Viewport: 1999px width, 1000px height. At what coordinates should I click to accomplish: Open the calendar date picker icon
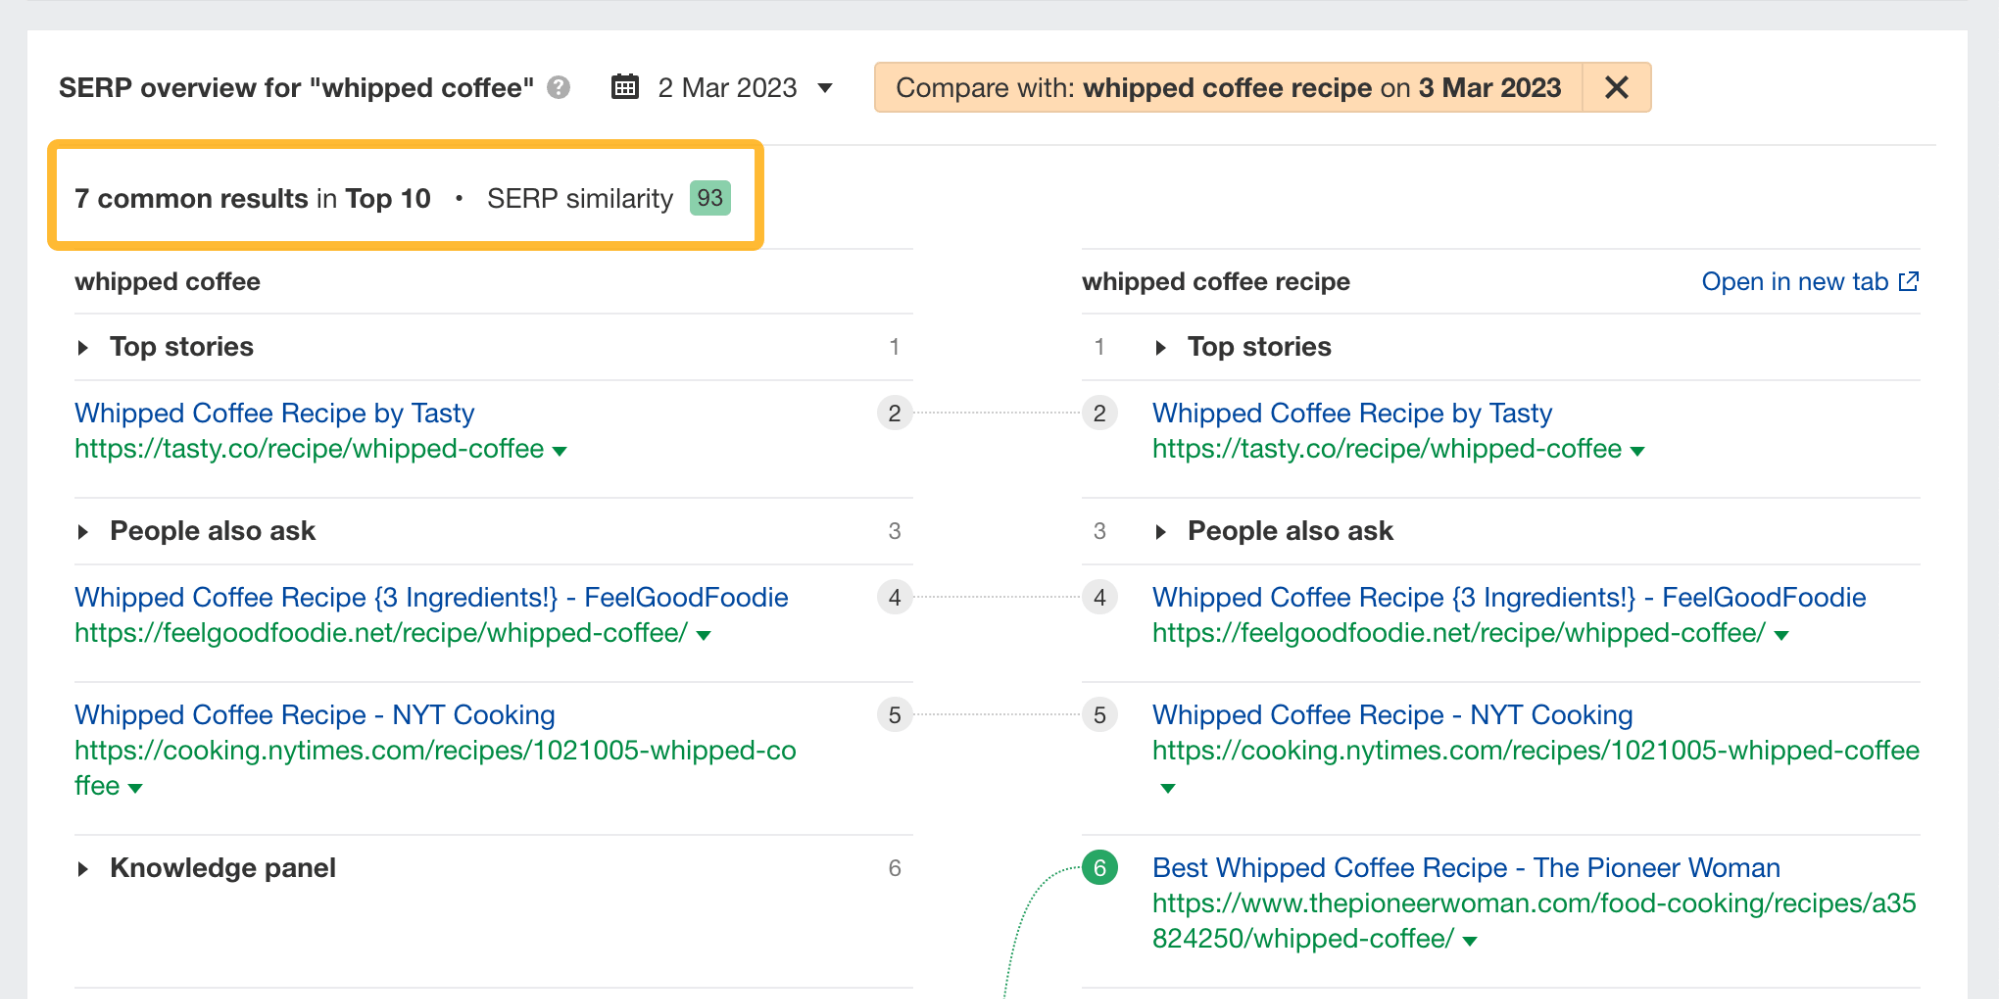pyautogui.click(x=624, y=87)
